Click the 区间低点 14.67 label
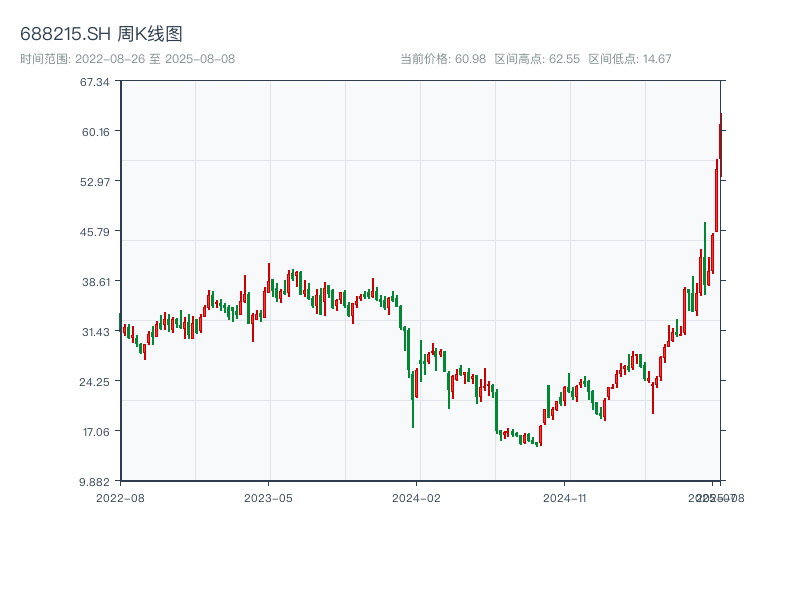Screen dimensions: 800x600 [x=630, y=59]
